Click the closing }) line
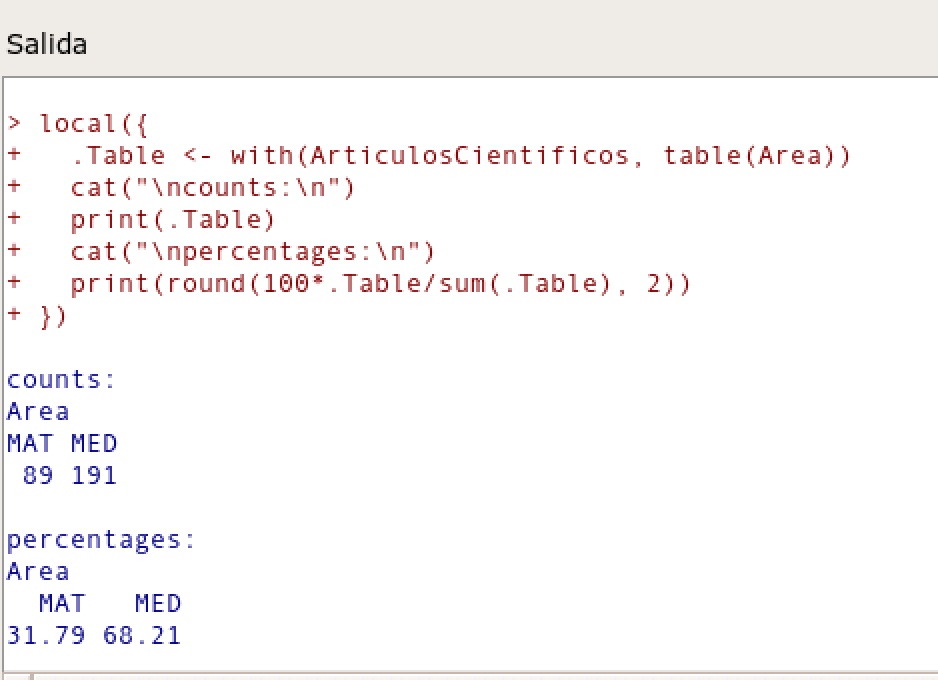 (52, 316)
